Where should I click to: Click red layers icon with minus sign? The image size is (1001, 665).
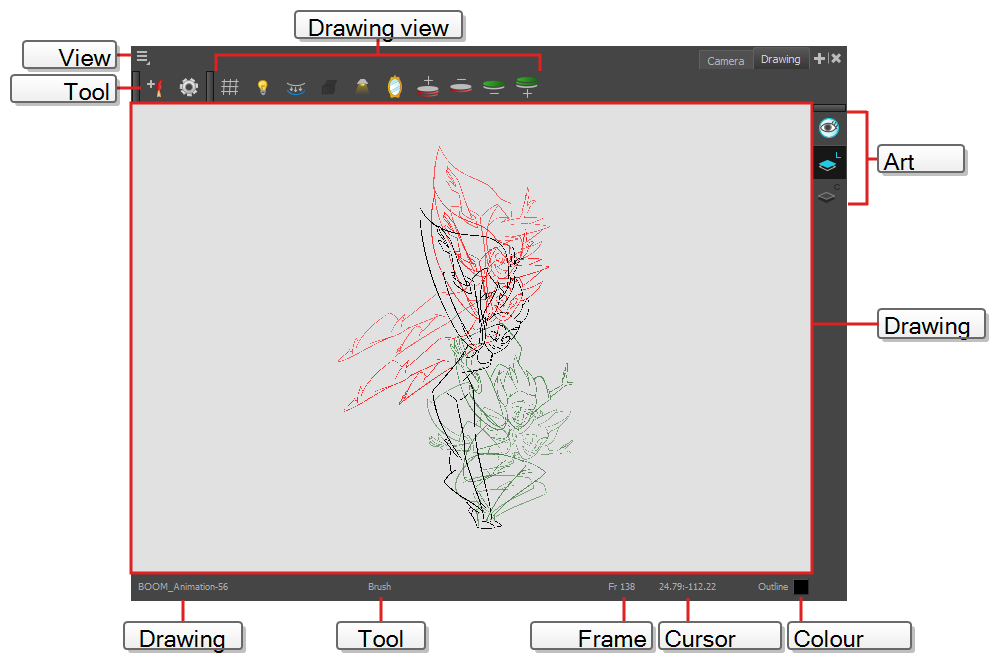[x=460, y=87]
